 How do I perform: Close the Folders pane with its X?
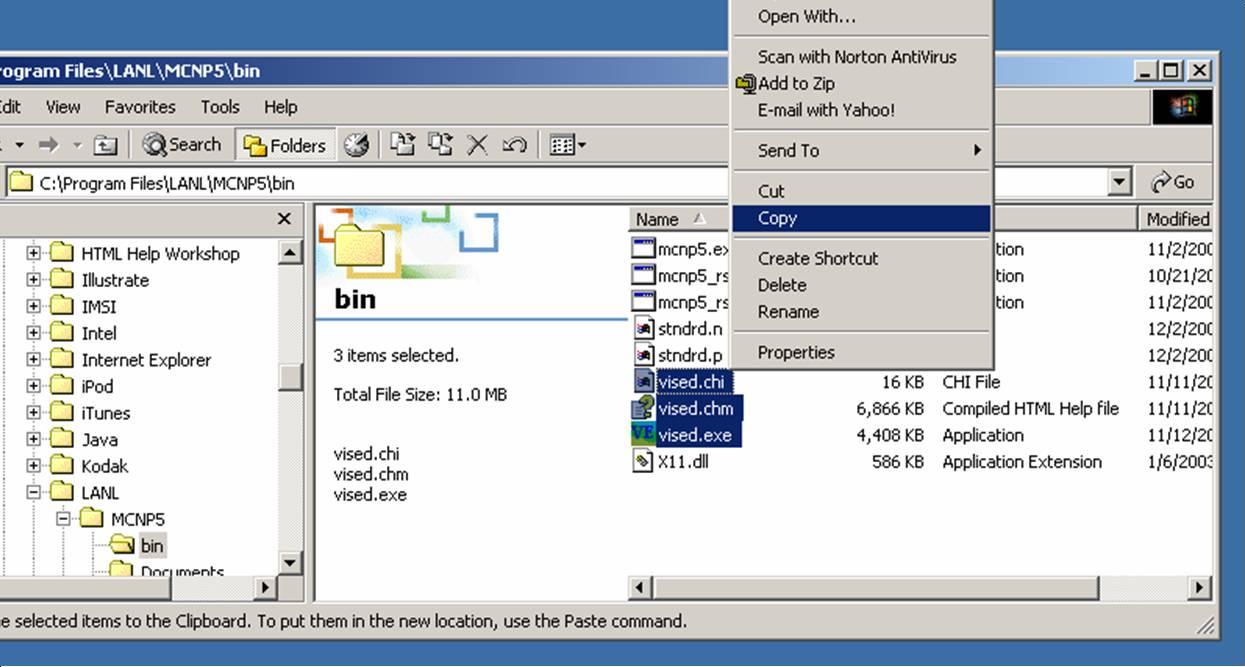coord(284,219)
